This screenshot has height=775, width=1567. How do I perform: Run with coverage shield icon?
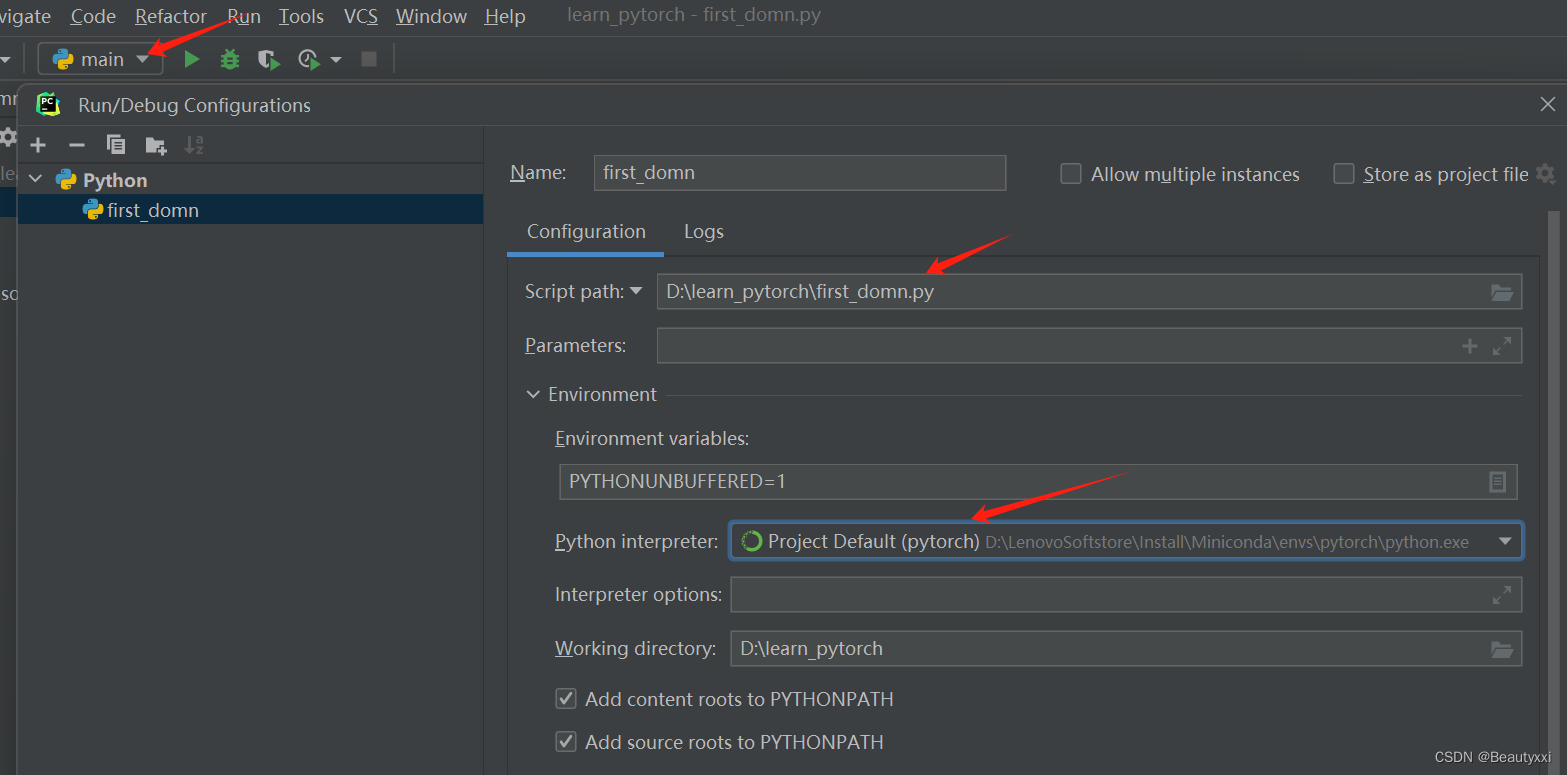pos(268,60)
